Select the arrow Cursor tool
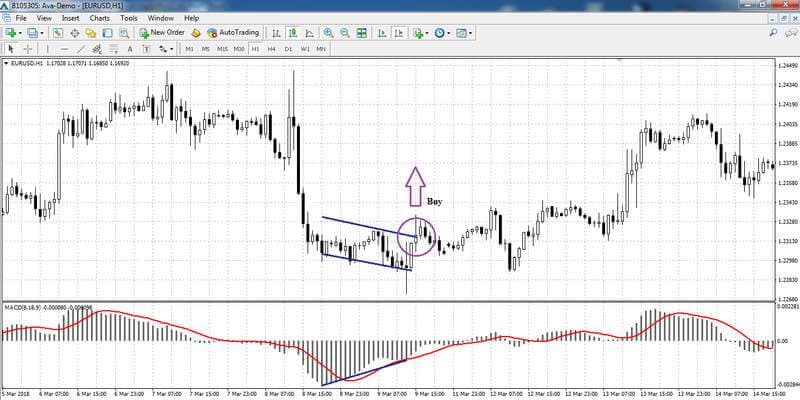The height and width of the screenshot is (400, 800). click(12, 49)
